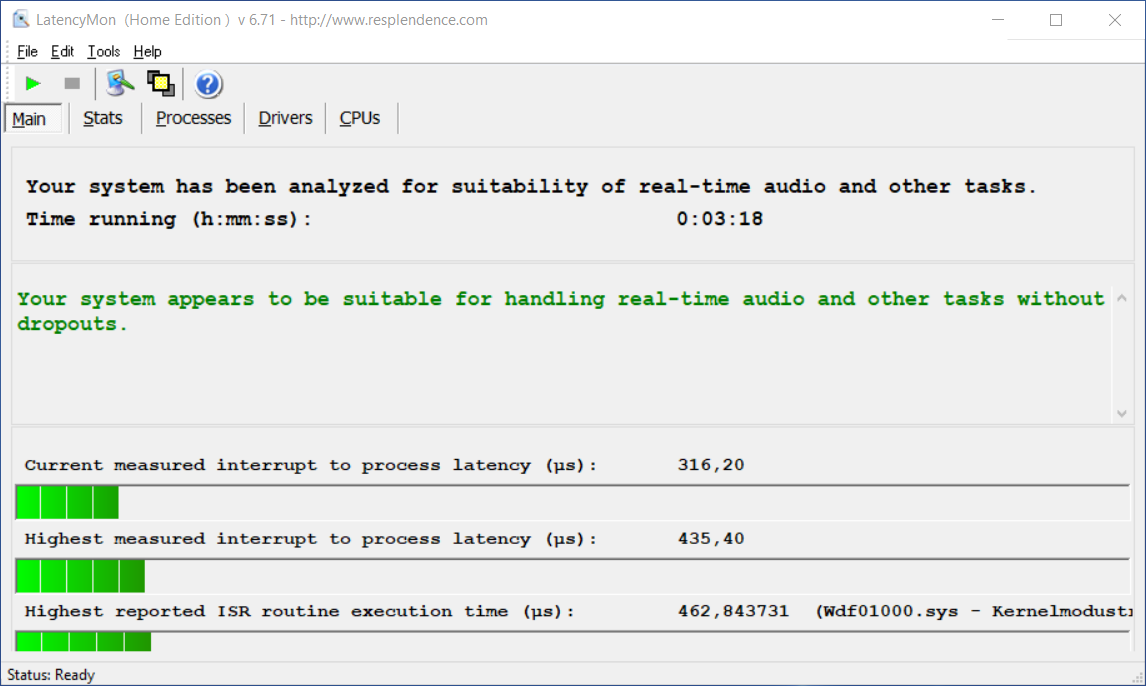Select the Main tab
This screenshot has width=1146, height=686.
(x=30, y=119)
